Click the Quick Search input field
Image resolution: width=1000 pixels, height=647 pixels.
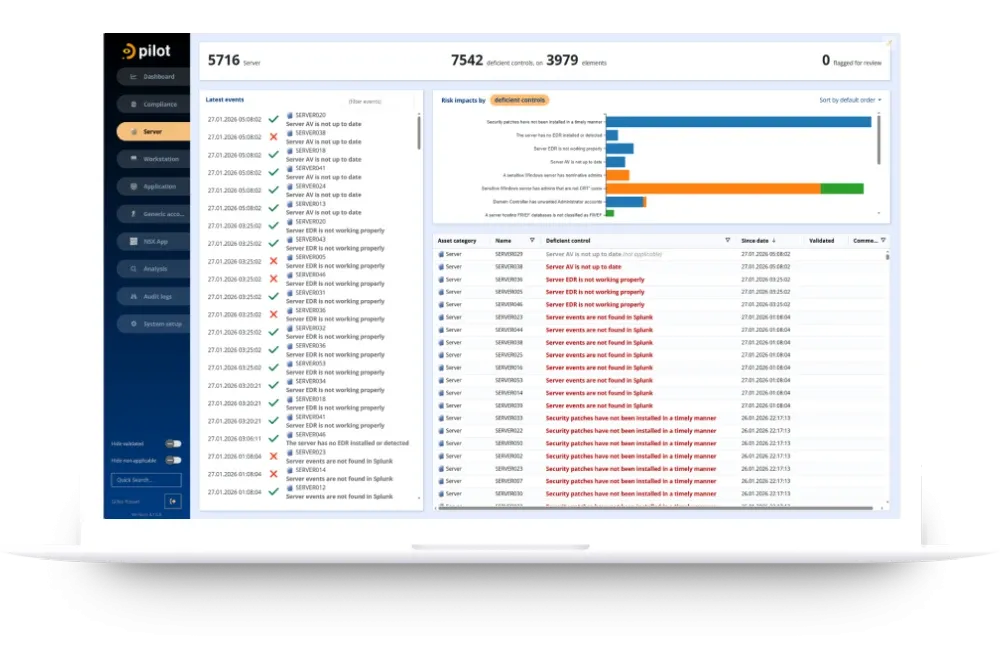coord(146,481)
